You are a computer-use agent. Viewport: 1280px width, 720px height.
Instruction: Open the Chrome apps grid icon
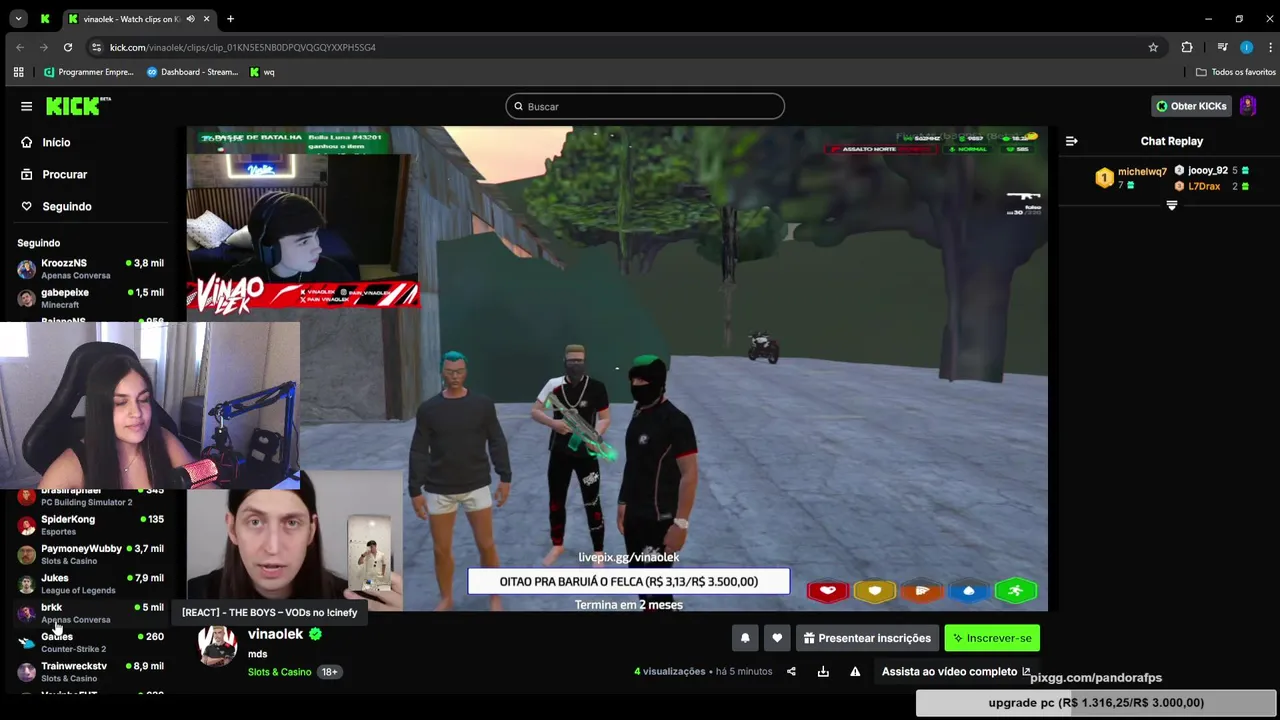coord(18,72)
